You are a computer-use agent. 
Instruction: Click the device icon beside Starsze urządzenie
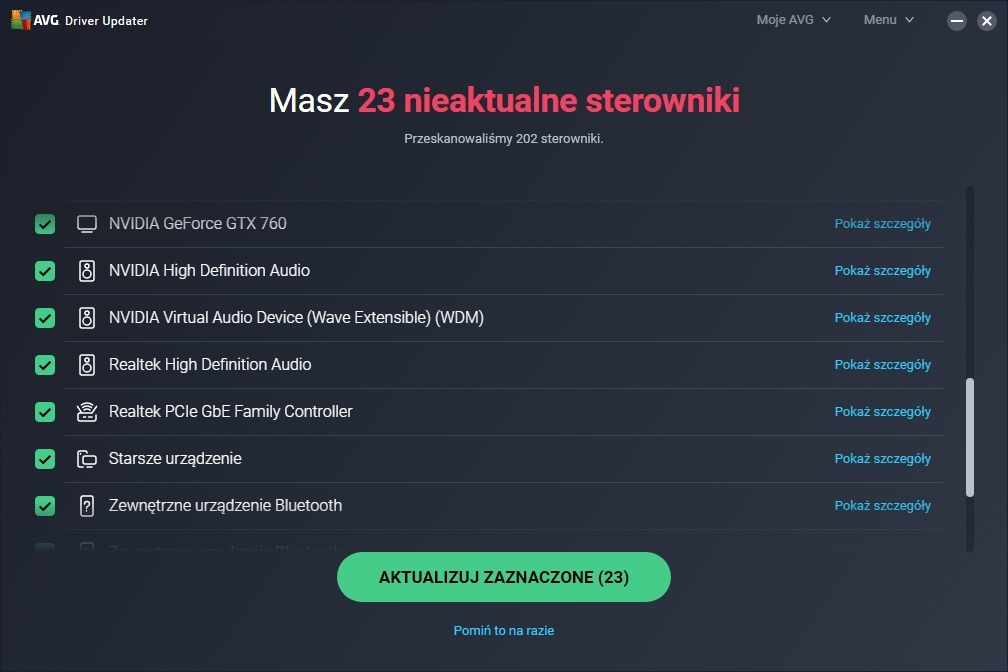pos(87,459)
